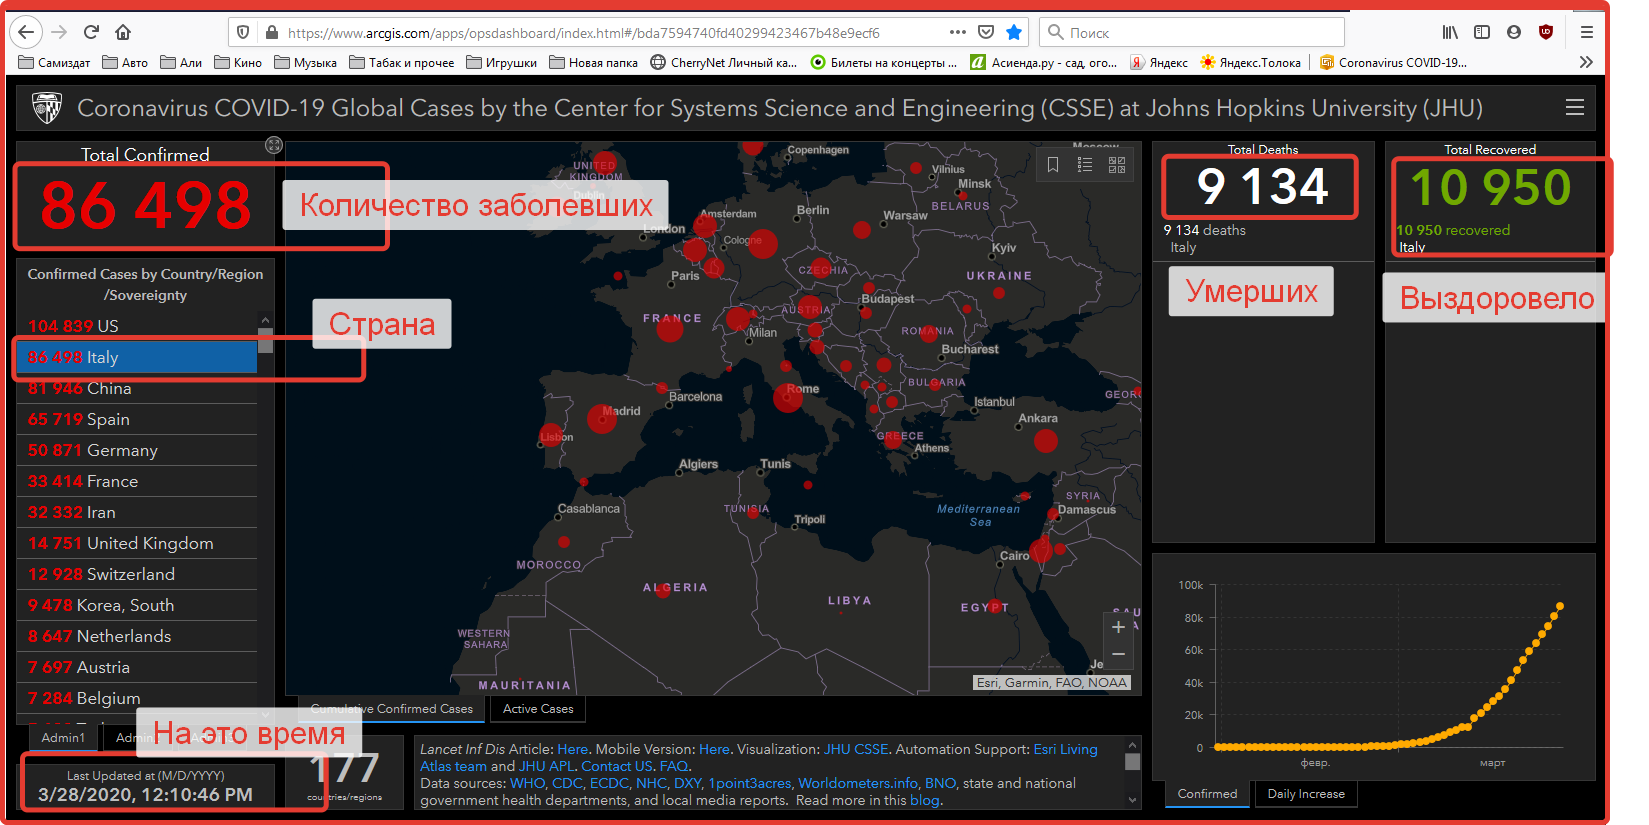Viewport: 1649px width, 825px height.
Task: Toggle the bookmark star for this page
Action: click(1014, 32)
